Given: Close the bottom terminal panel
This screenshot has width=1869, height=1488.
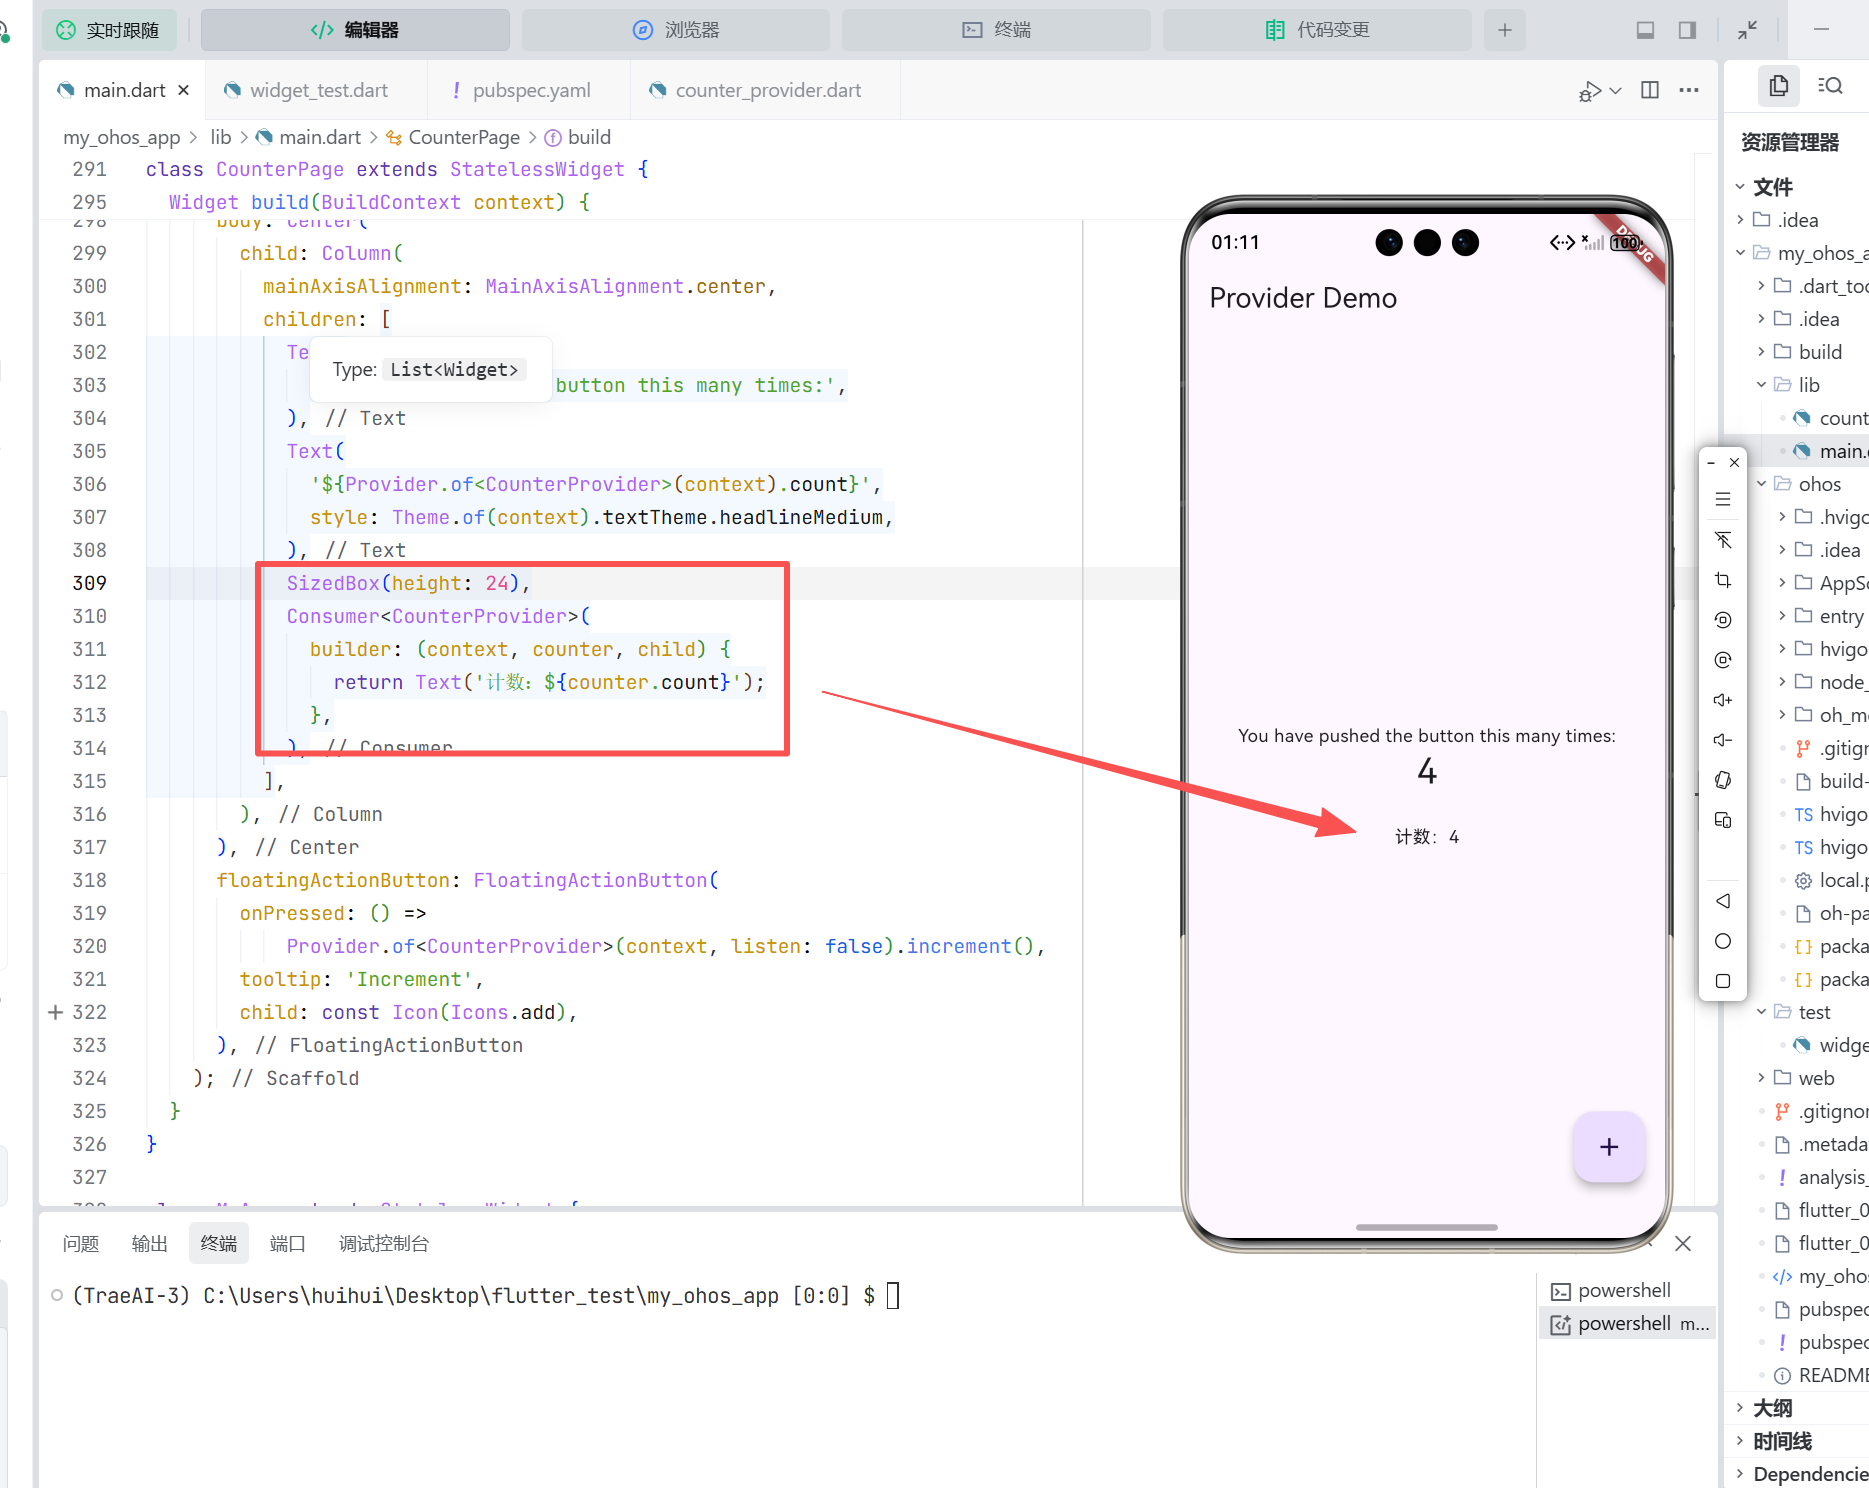Looking at the screenshot, I should pos(1683,1243).
